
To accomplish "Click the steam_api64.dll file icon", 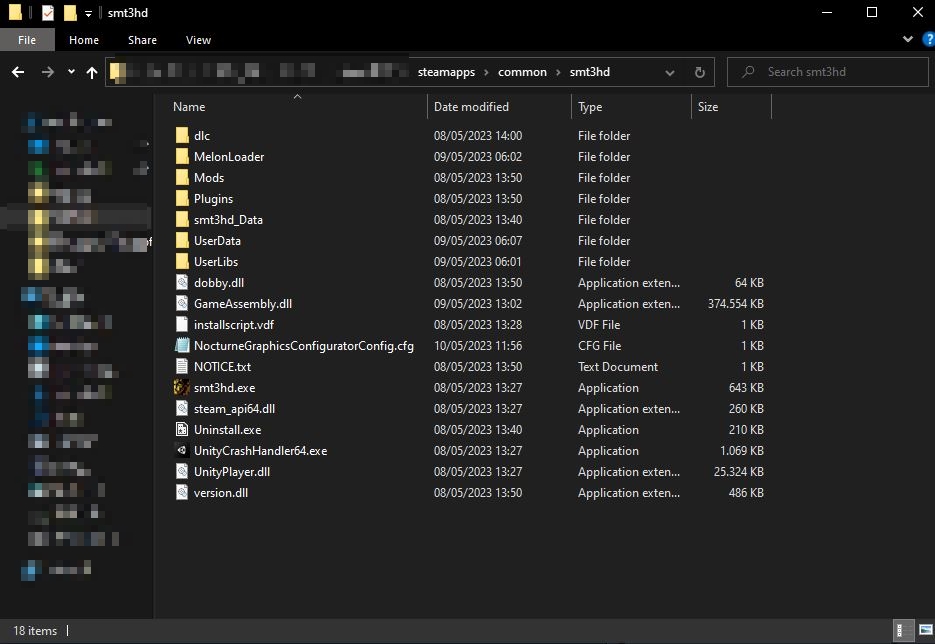I will [182, 408].
